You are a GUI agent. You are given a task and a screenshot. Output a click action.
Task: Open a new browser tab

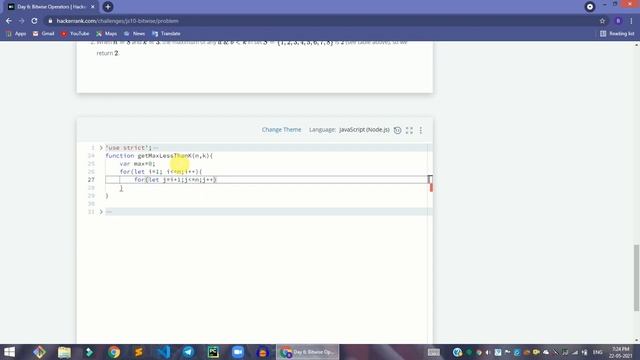point(108,7)
